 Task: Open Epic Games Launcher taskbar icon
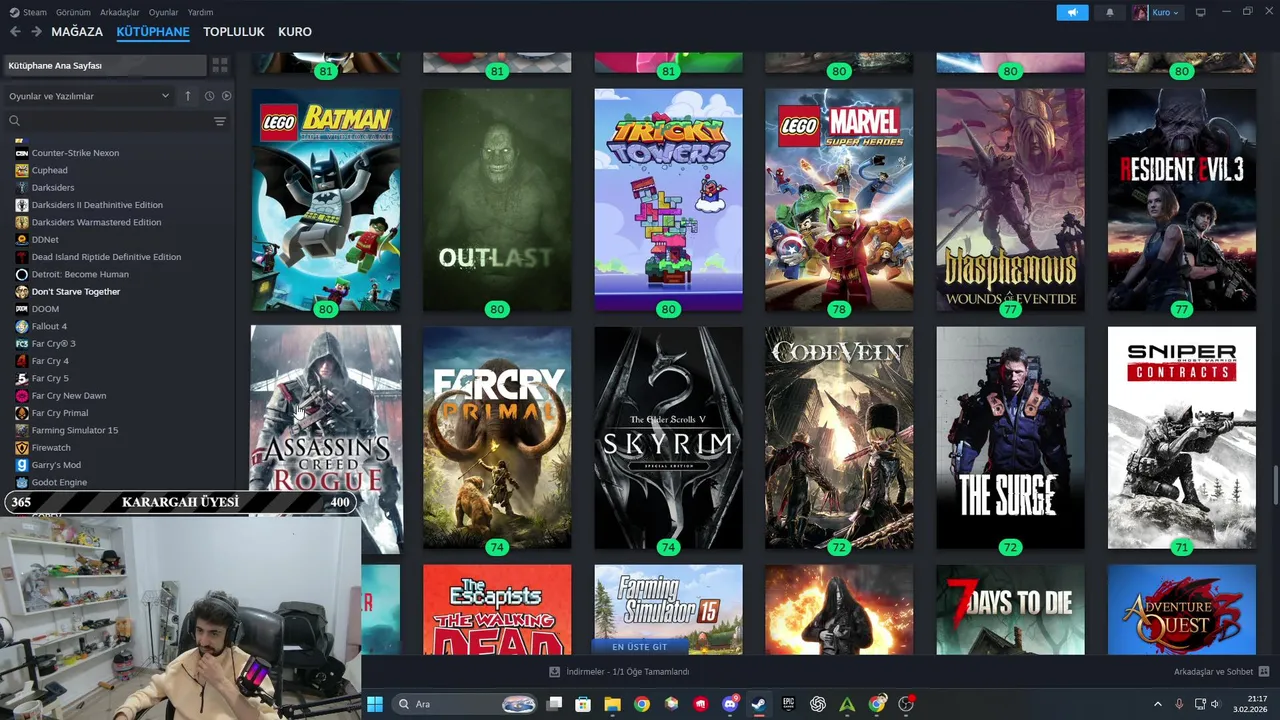click(x=788, y=704)
